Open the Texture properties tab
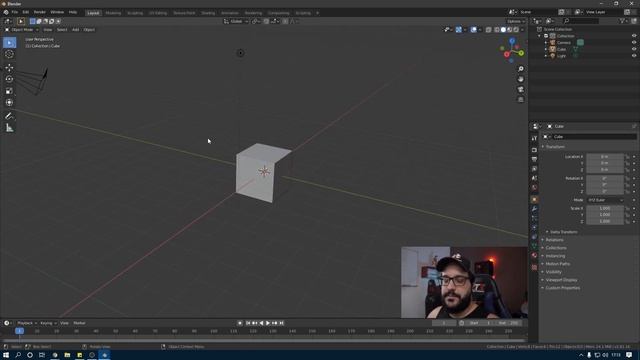 [x=534, y=267]
